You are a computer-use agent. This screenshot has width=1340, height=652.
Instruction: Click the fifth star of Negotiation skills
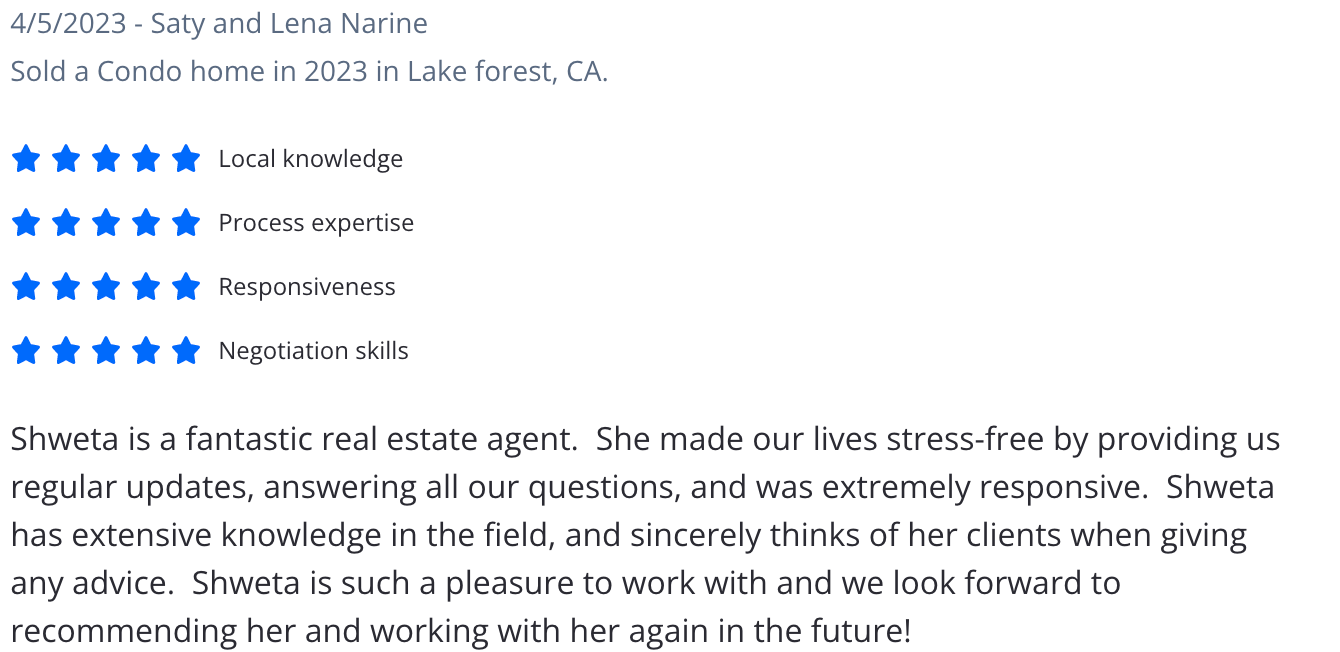(186, 350)
